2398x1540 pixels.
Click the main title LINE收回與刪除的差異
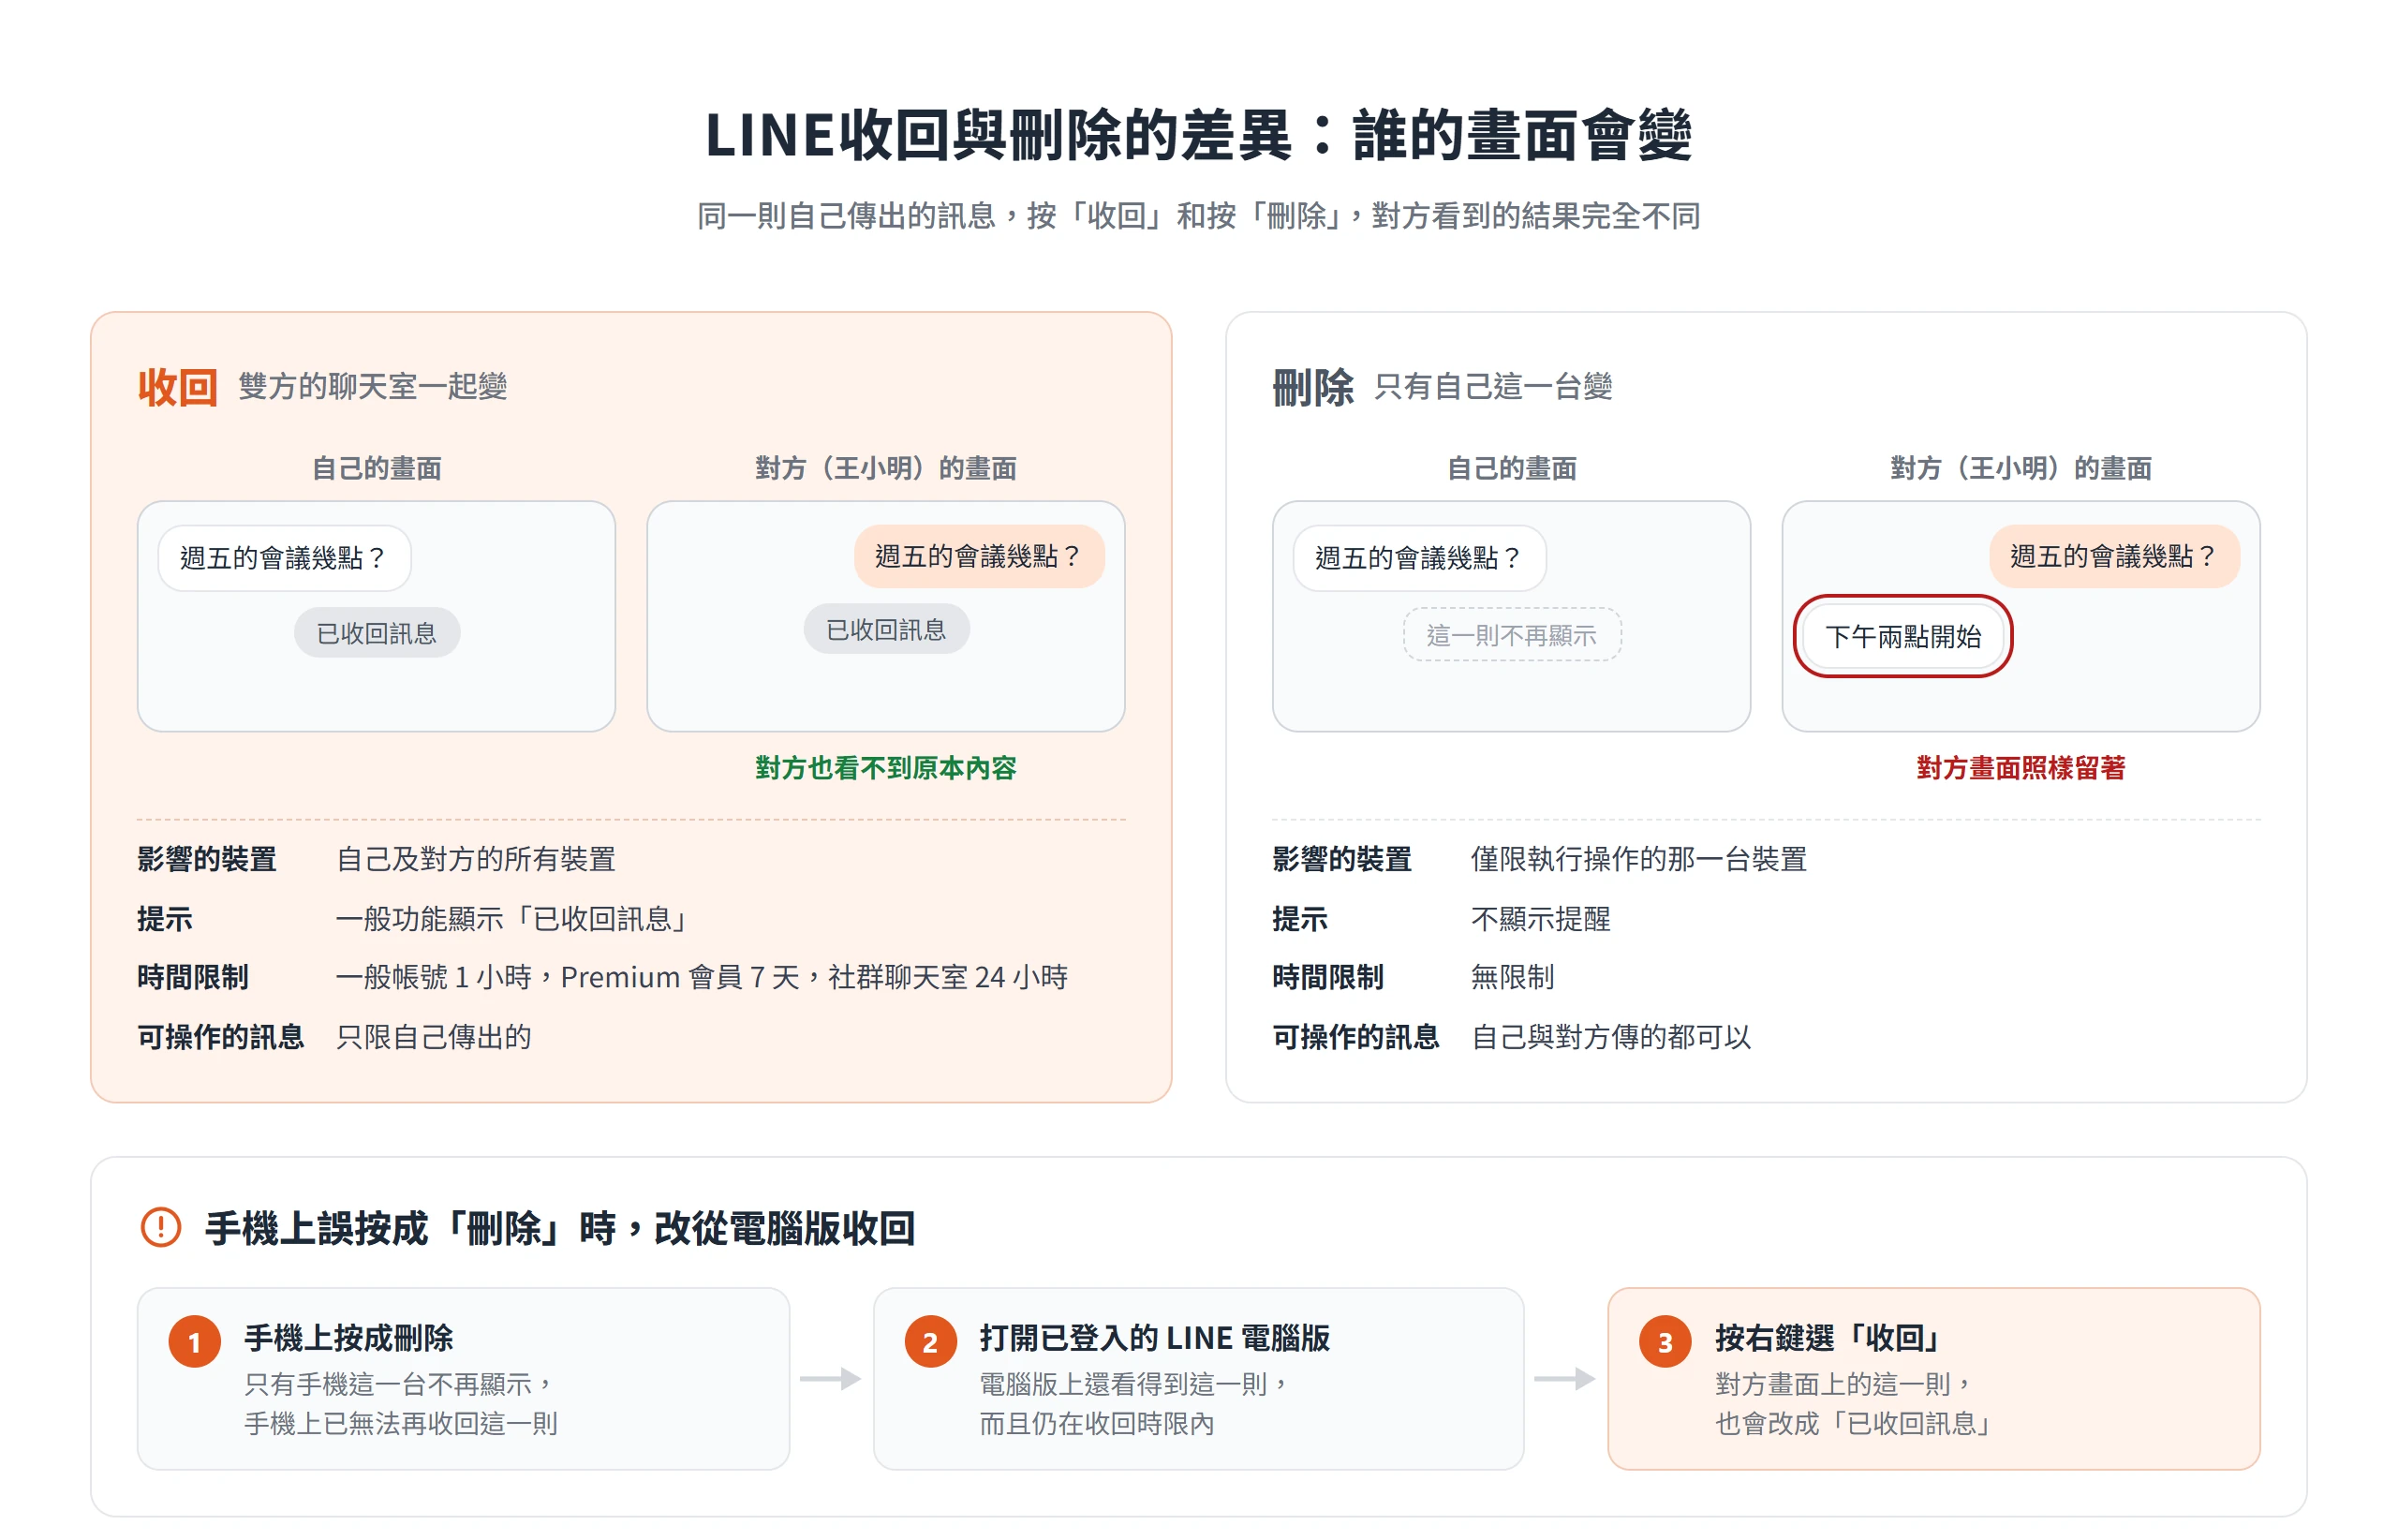tap(1199, 135)
